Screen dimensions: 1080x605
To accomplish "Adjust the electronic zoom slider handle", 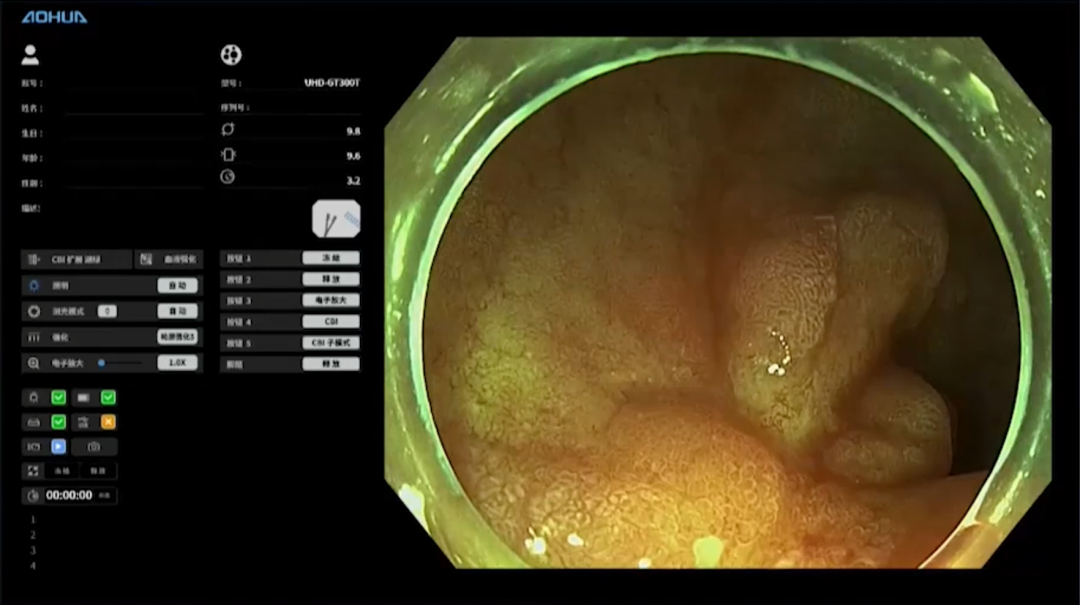I will click(101, 363).
